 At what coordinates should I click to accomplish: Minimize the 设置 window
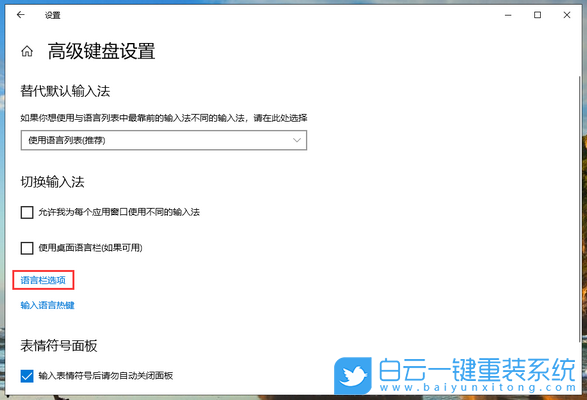coord(508,15)
